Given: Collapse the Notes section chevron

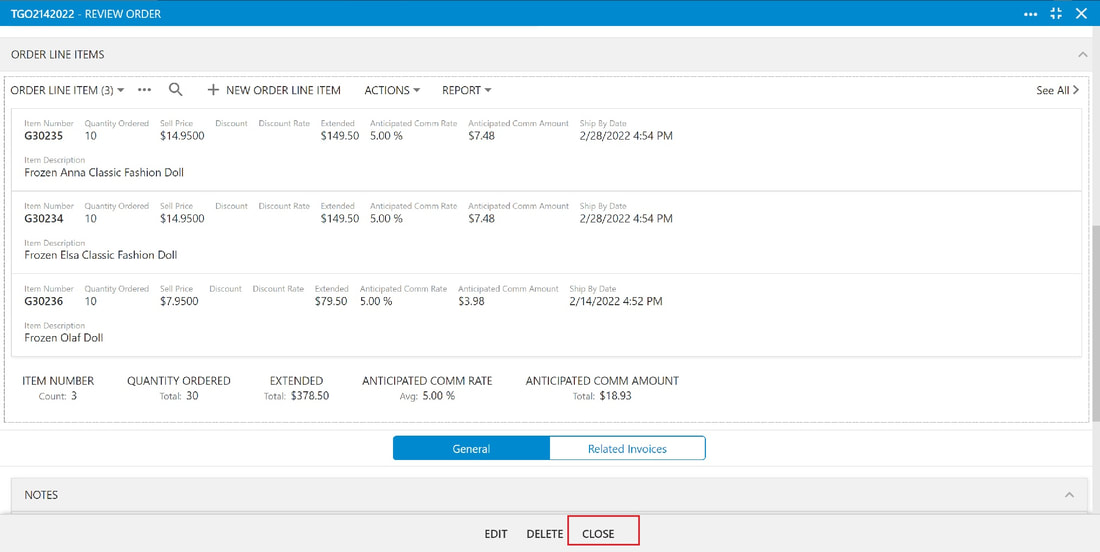Looking at the screenshot, I should [1069, 494].
